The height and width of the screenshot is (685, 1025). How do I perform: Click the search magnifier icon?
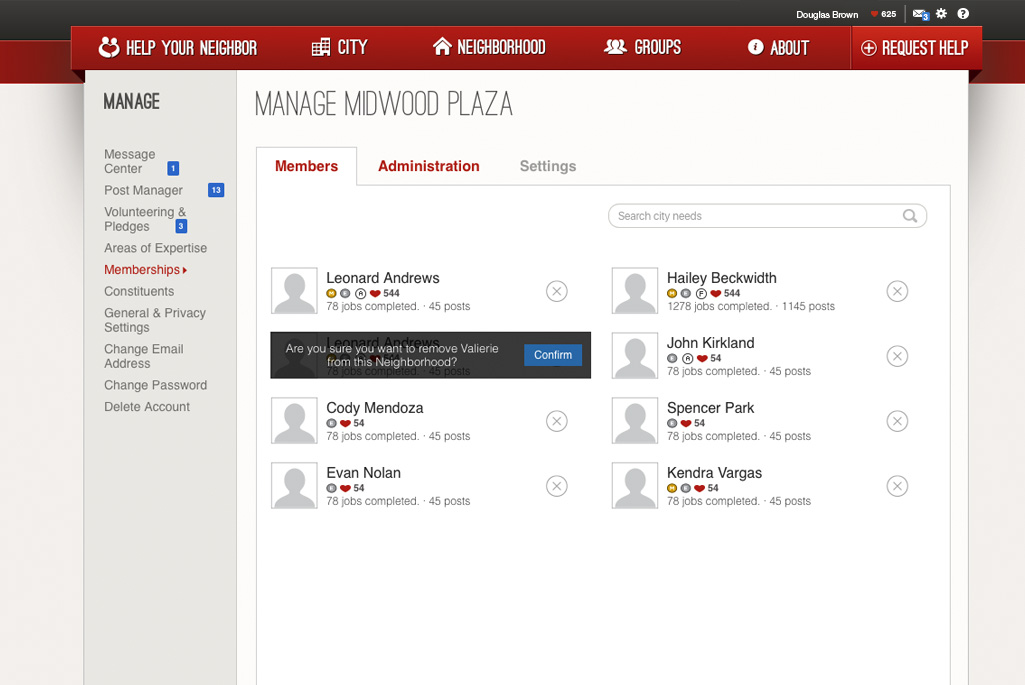click(x=910, y=216)
